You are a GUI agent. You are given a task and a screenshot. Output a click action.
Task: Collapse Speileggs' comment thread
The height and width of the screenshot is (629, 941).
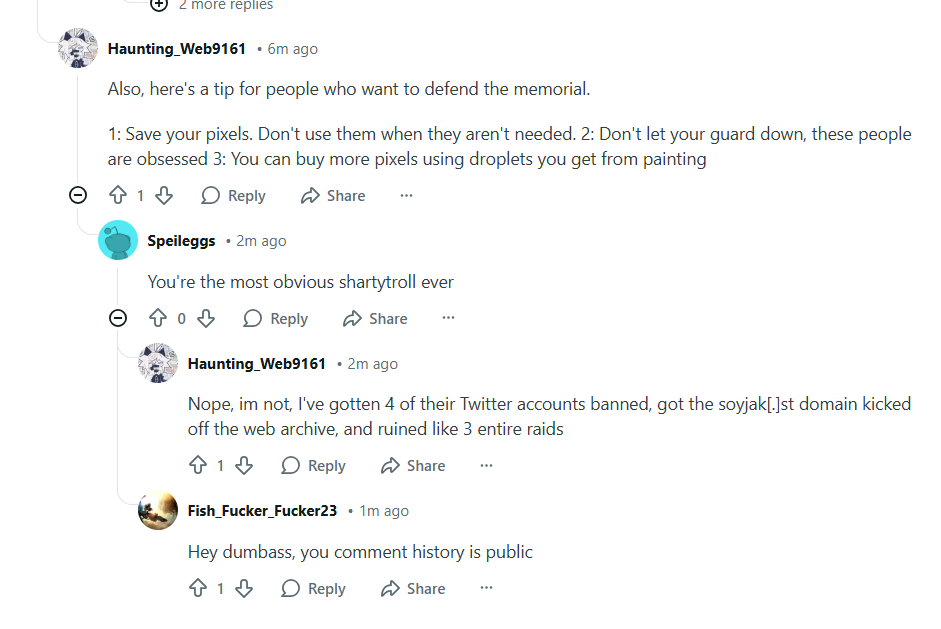118,319
